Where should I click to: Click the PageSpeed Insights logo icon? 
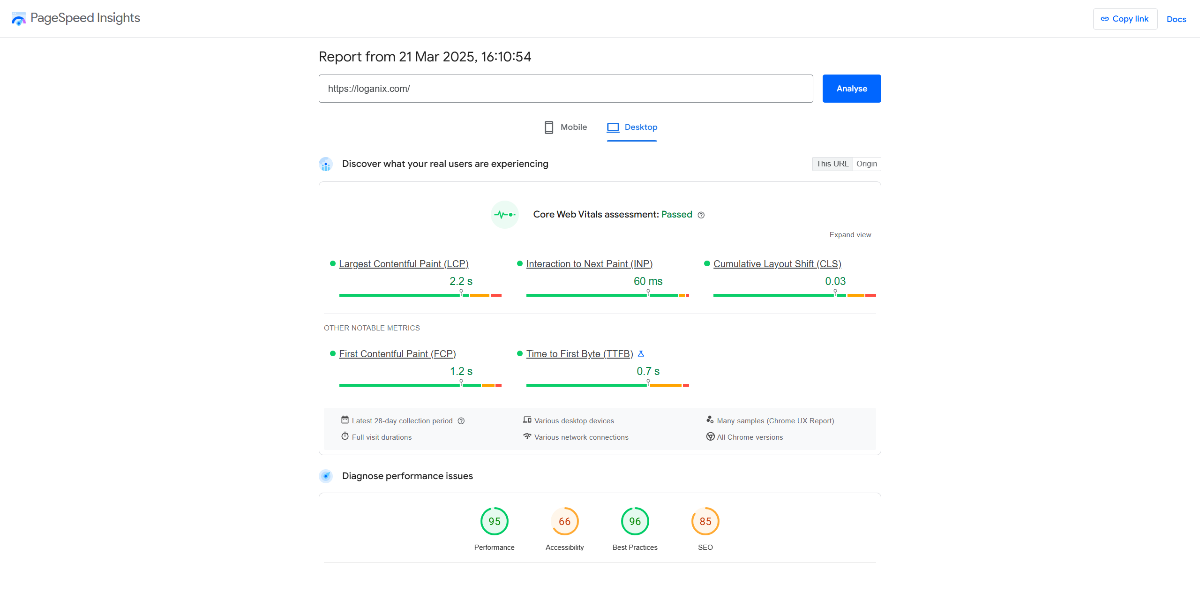(x=20, y=19)
